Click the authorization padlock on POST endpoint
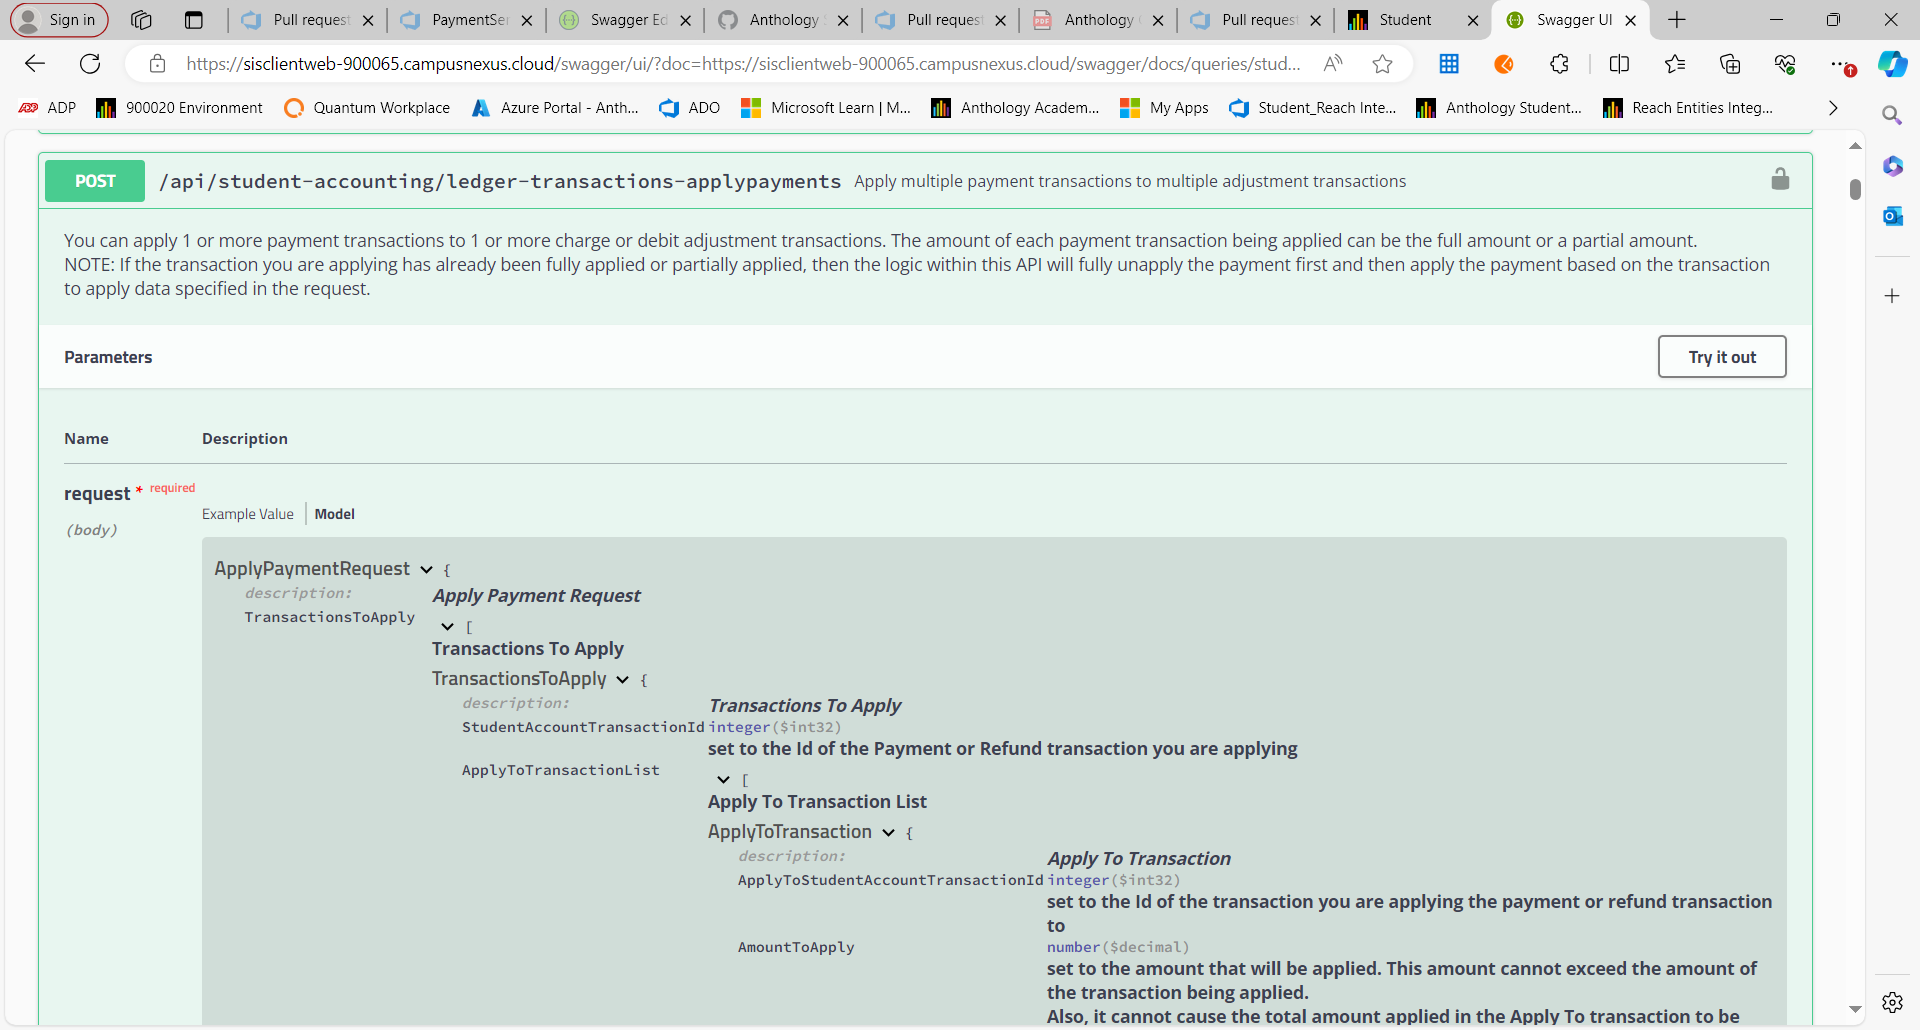The width and height of the screenshot is (1920, 1030). (x=1780, y=180)
